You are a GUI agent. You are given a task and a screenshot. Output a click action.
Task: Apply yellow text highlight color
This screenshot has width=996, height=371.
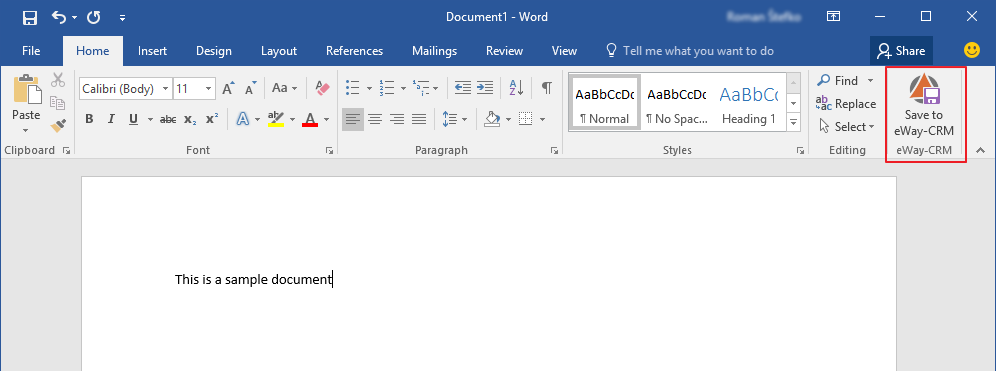point(276,119)
